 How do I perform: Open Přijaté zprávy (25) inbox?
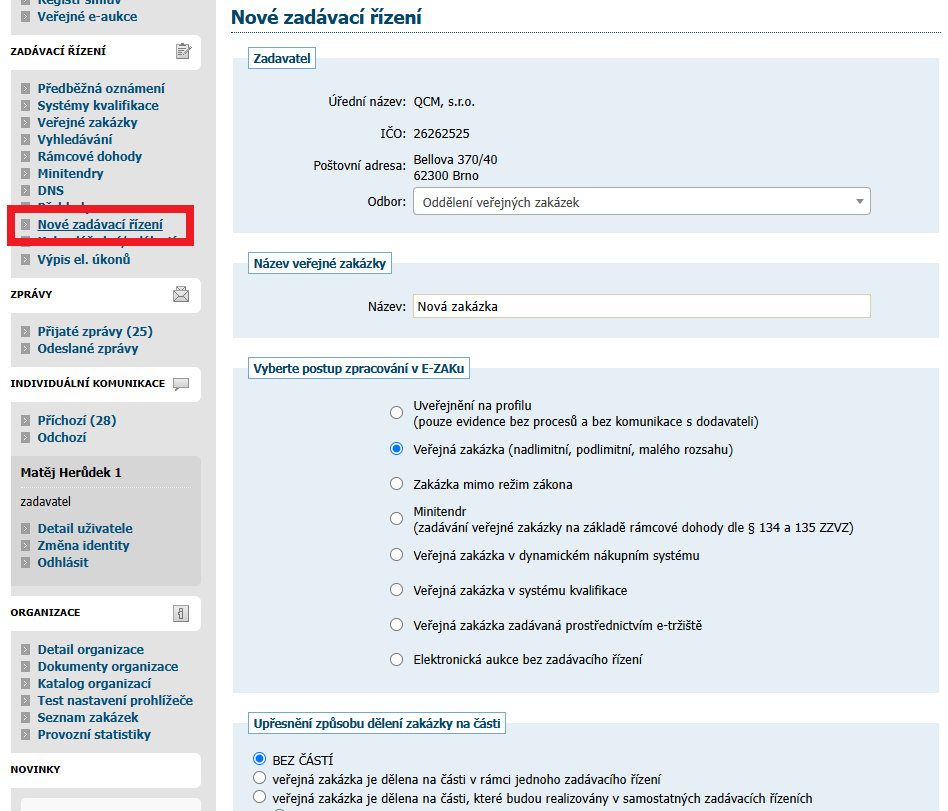point(95,332)
